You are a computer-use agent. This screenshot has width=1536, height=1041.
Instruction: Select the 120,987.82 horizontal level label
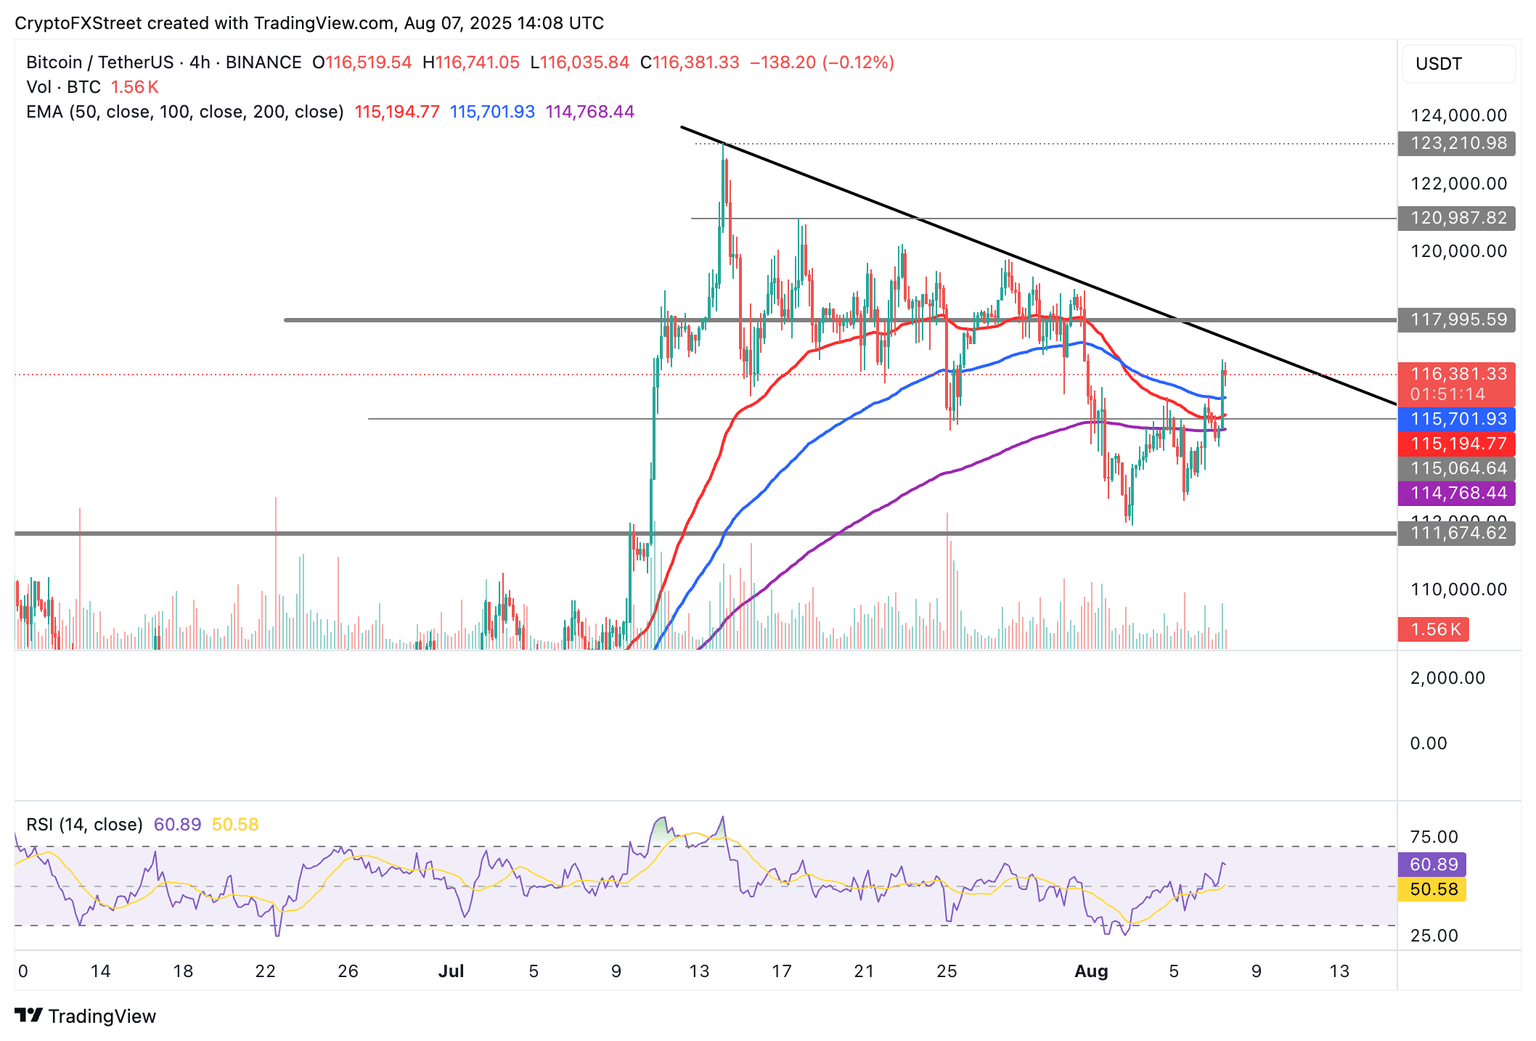(x=1456, y=218)
